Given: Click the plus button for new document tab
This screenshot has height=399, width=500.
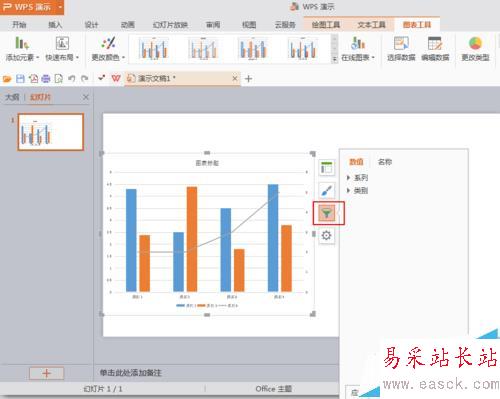Looking at the screenshot, I should (248, 79).
